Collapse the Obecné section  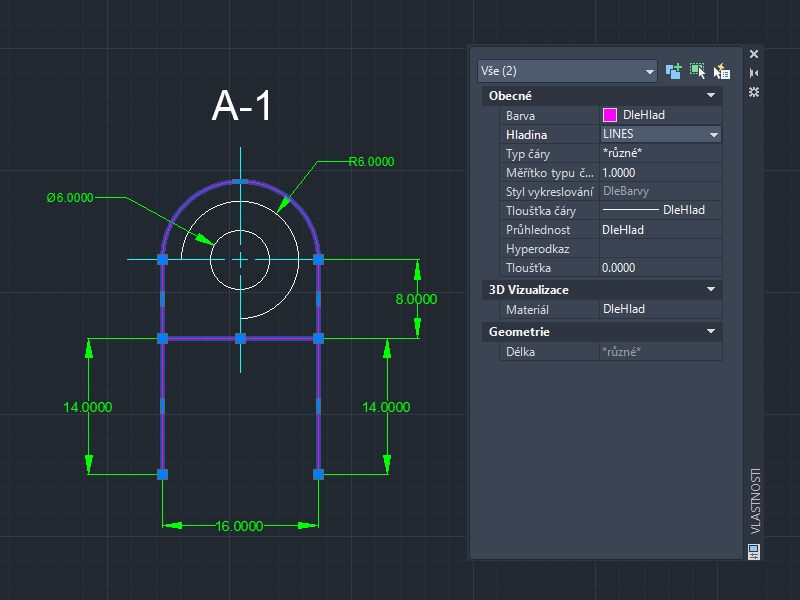tap(711, 96)
